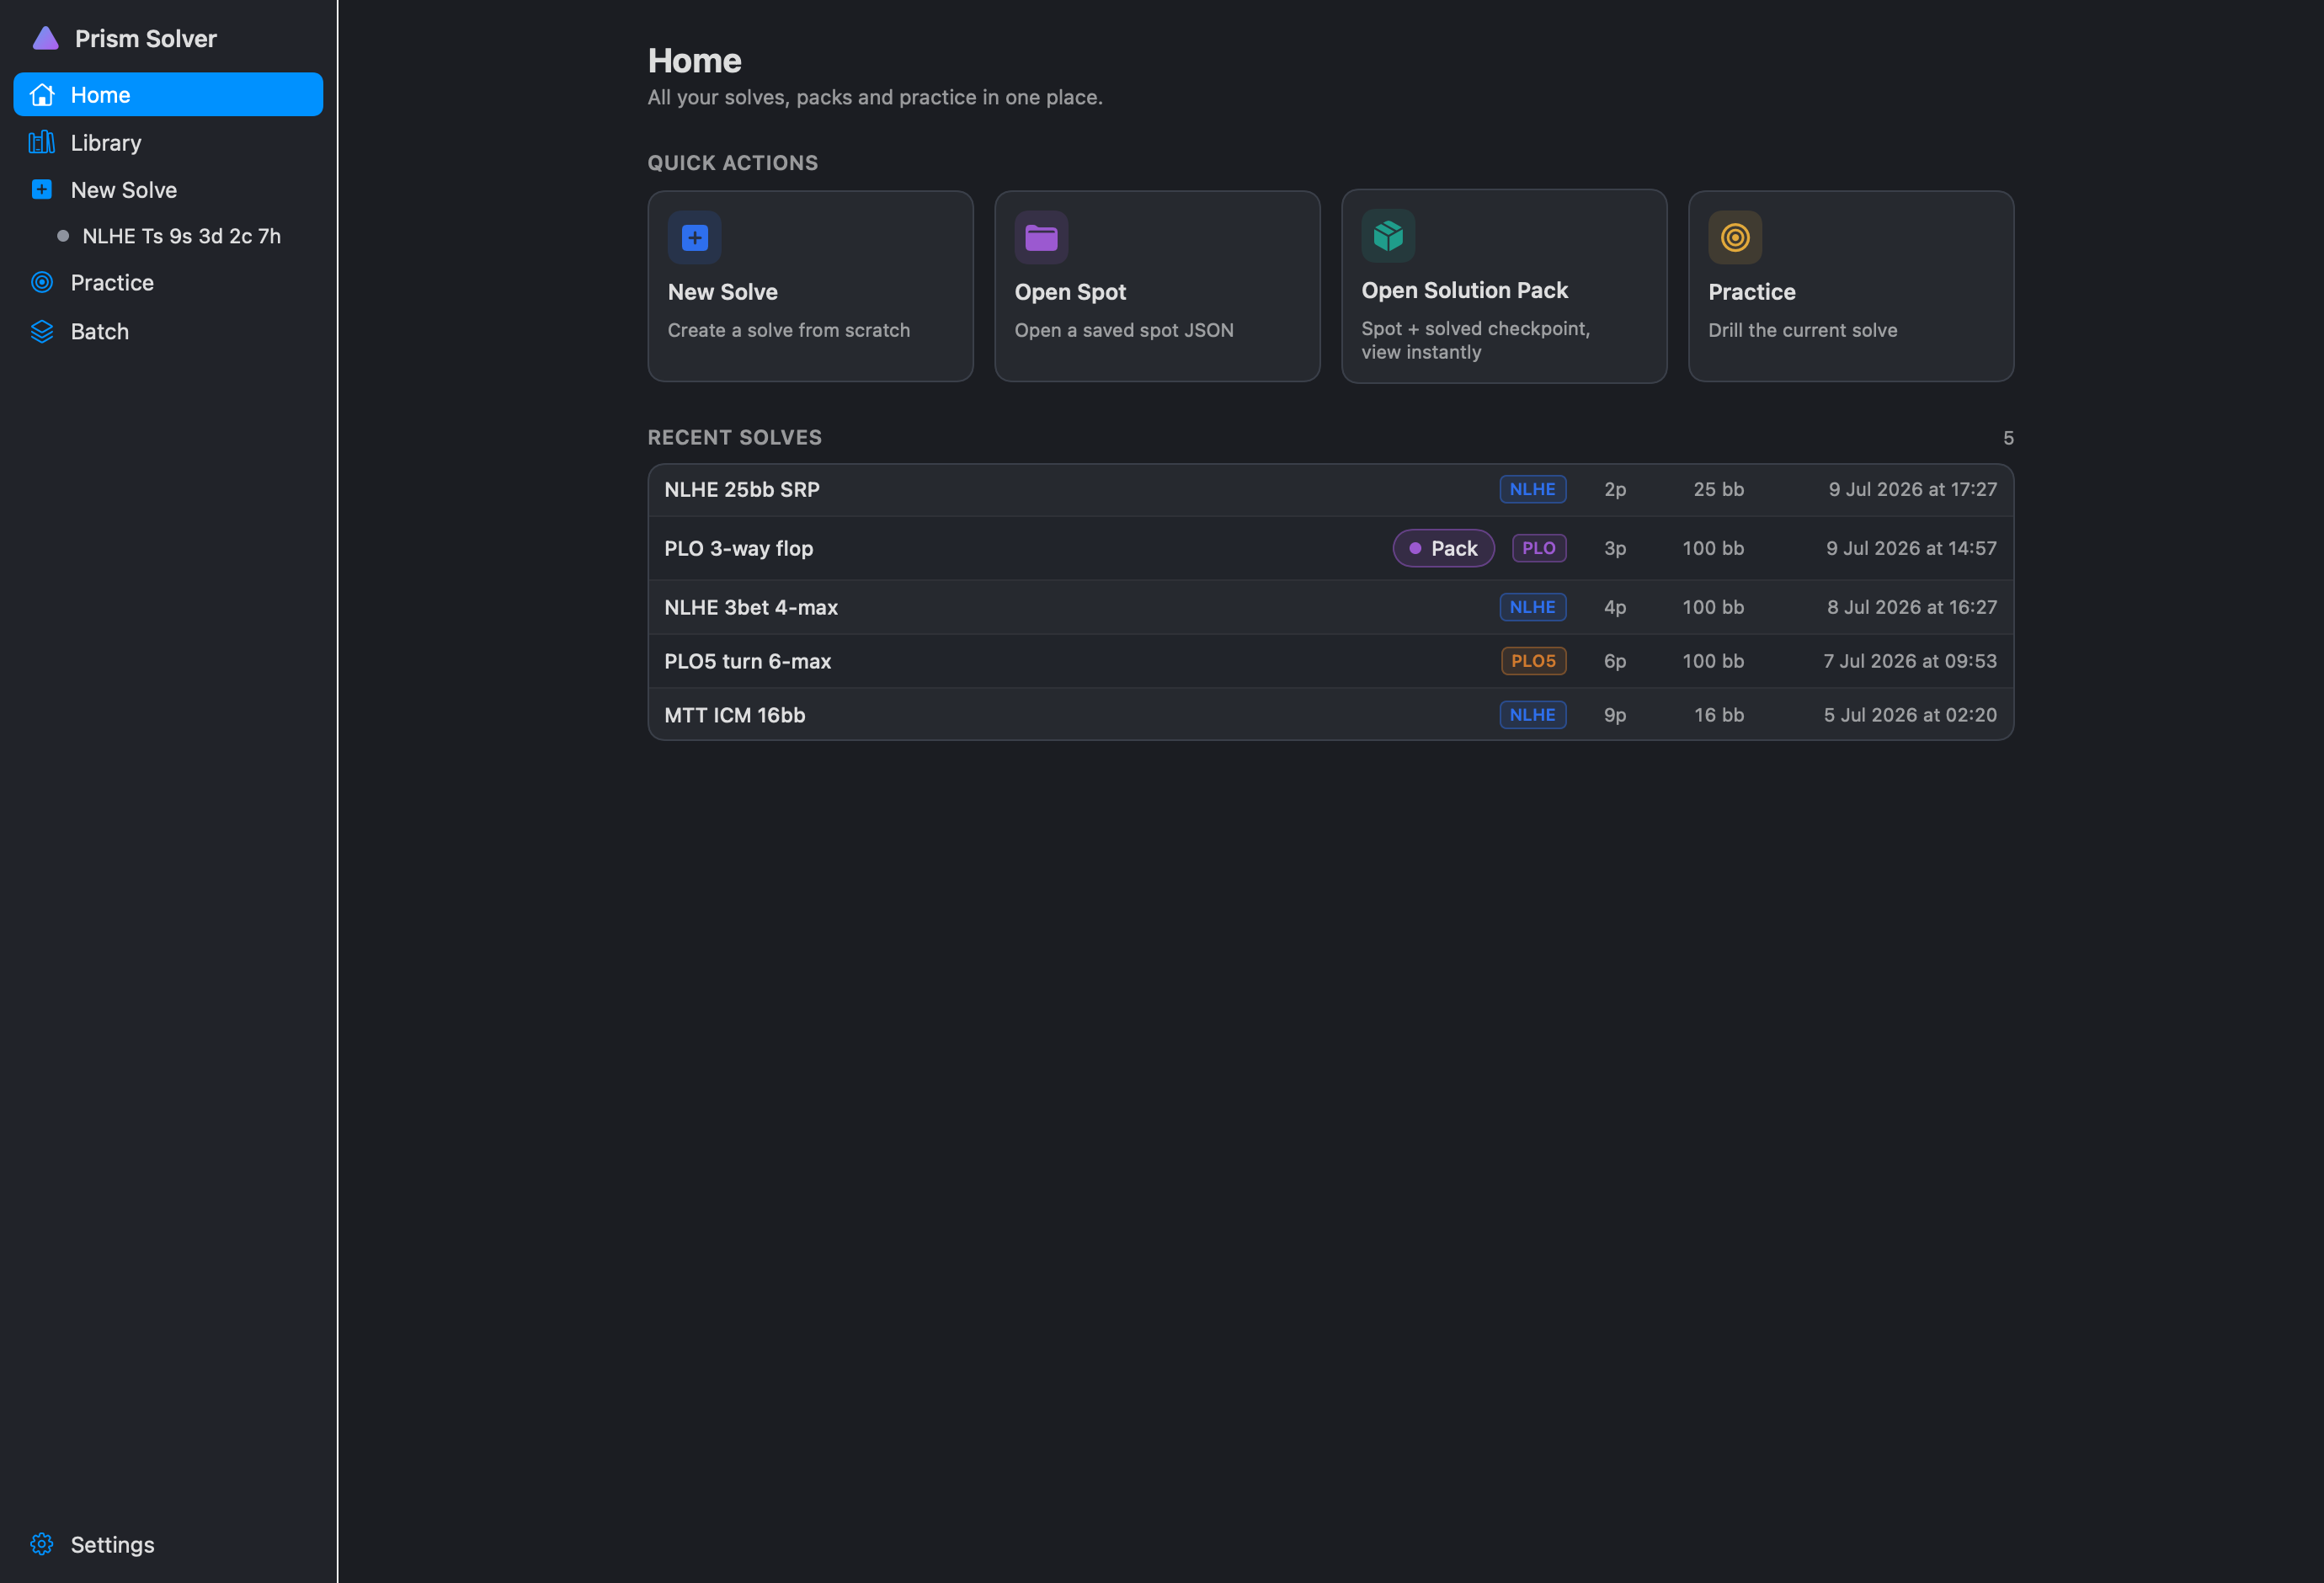
Task: Click the Pack badge on PLO 3-way flop
Action: [1443, 548]
